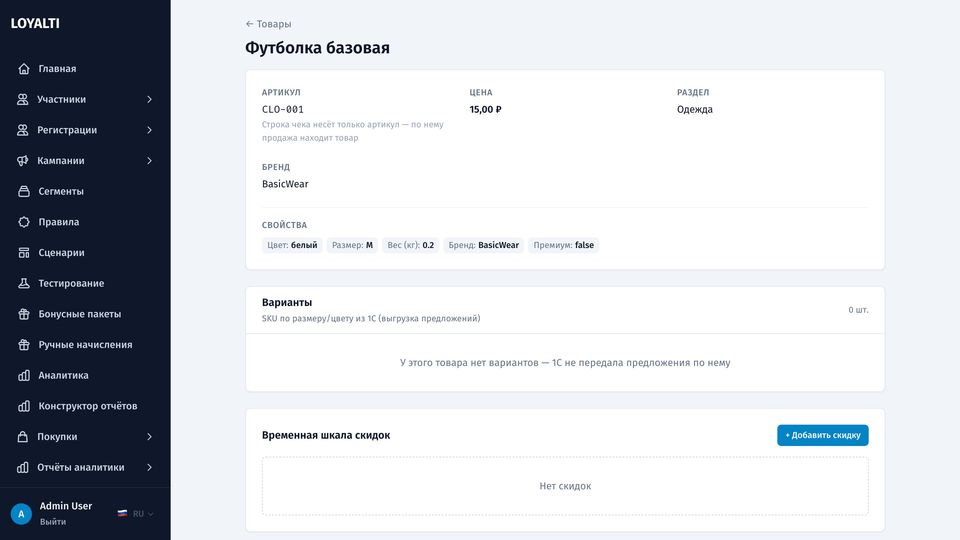Open the Сегменты menu item

(85, 191)
